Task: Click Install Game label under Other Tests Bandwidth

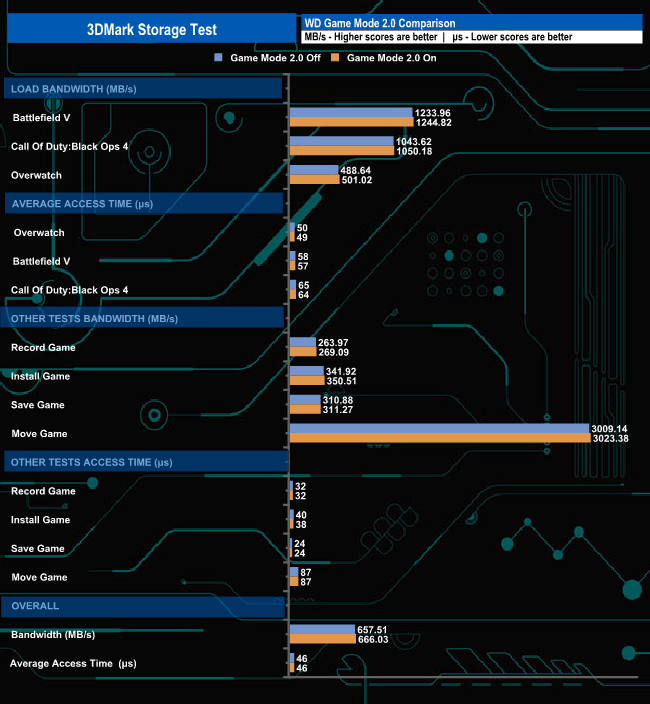Action: [x=40, y=376]
